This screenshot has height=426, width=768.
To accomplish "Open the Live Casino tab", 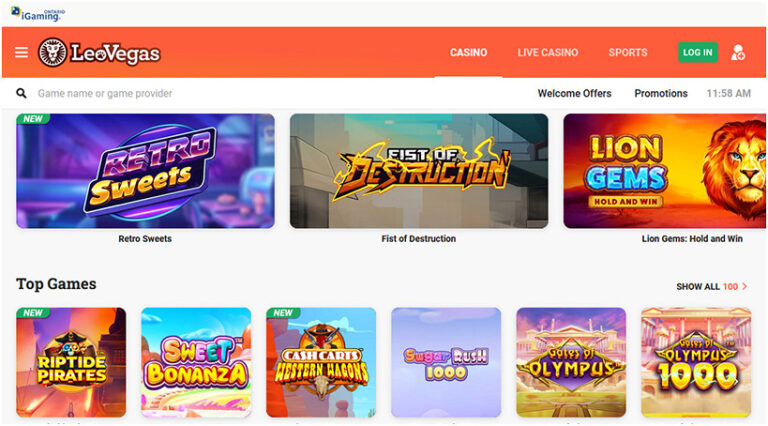I will [548, 52].
